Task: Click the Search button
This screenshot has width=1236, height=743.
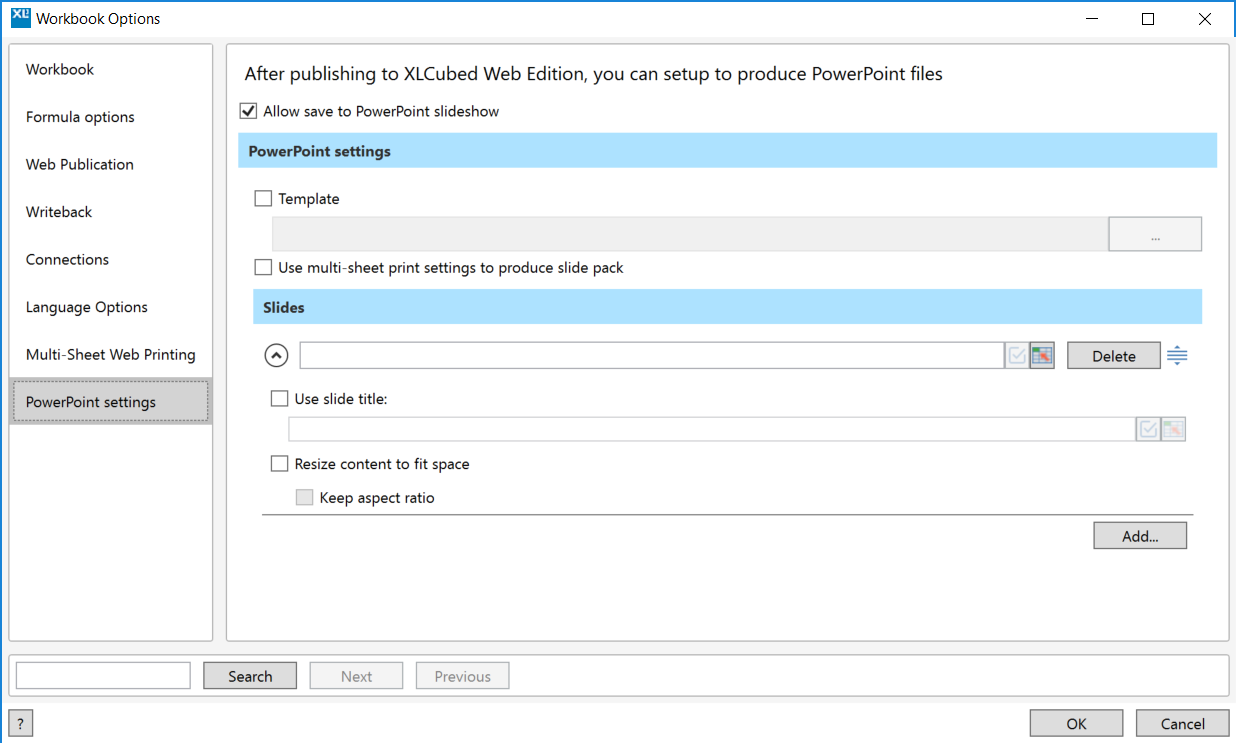Action: tap(250, 676)
